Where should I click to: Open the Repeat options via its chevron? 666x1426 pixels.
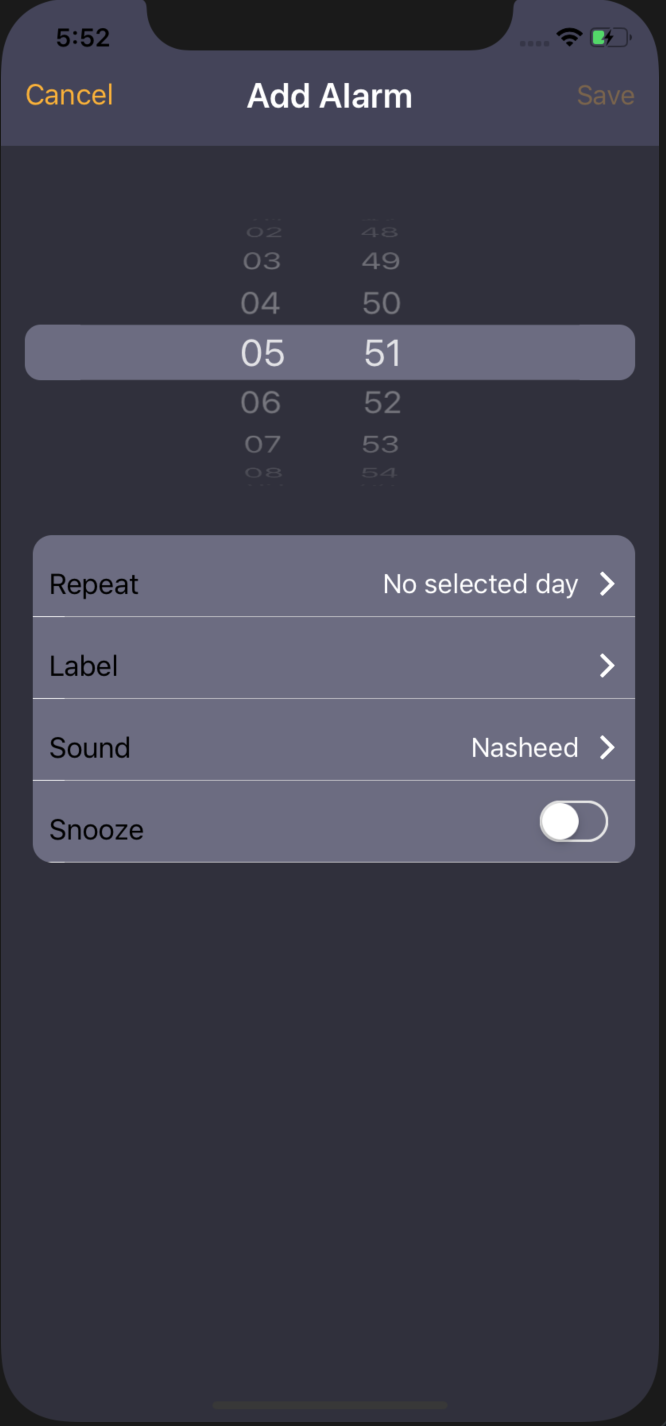[607, 584]
